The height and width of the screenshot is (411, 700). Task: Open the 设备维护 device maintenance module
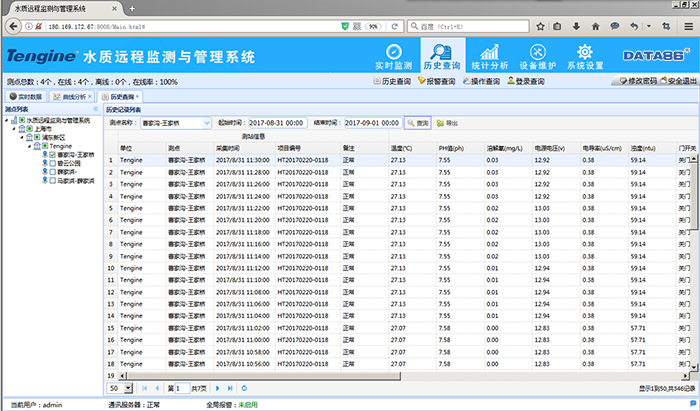tap(536, 57)
